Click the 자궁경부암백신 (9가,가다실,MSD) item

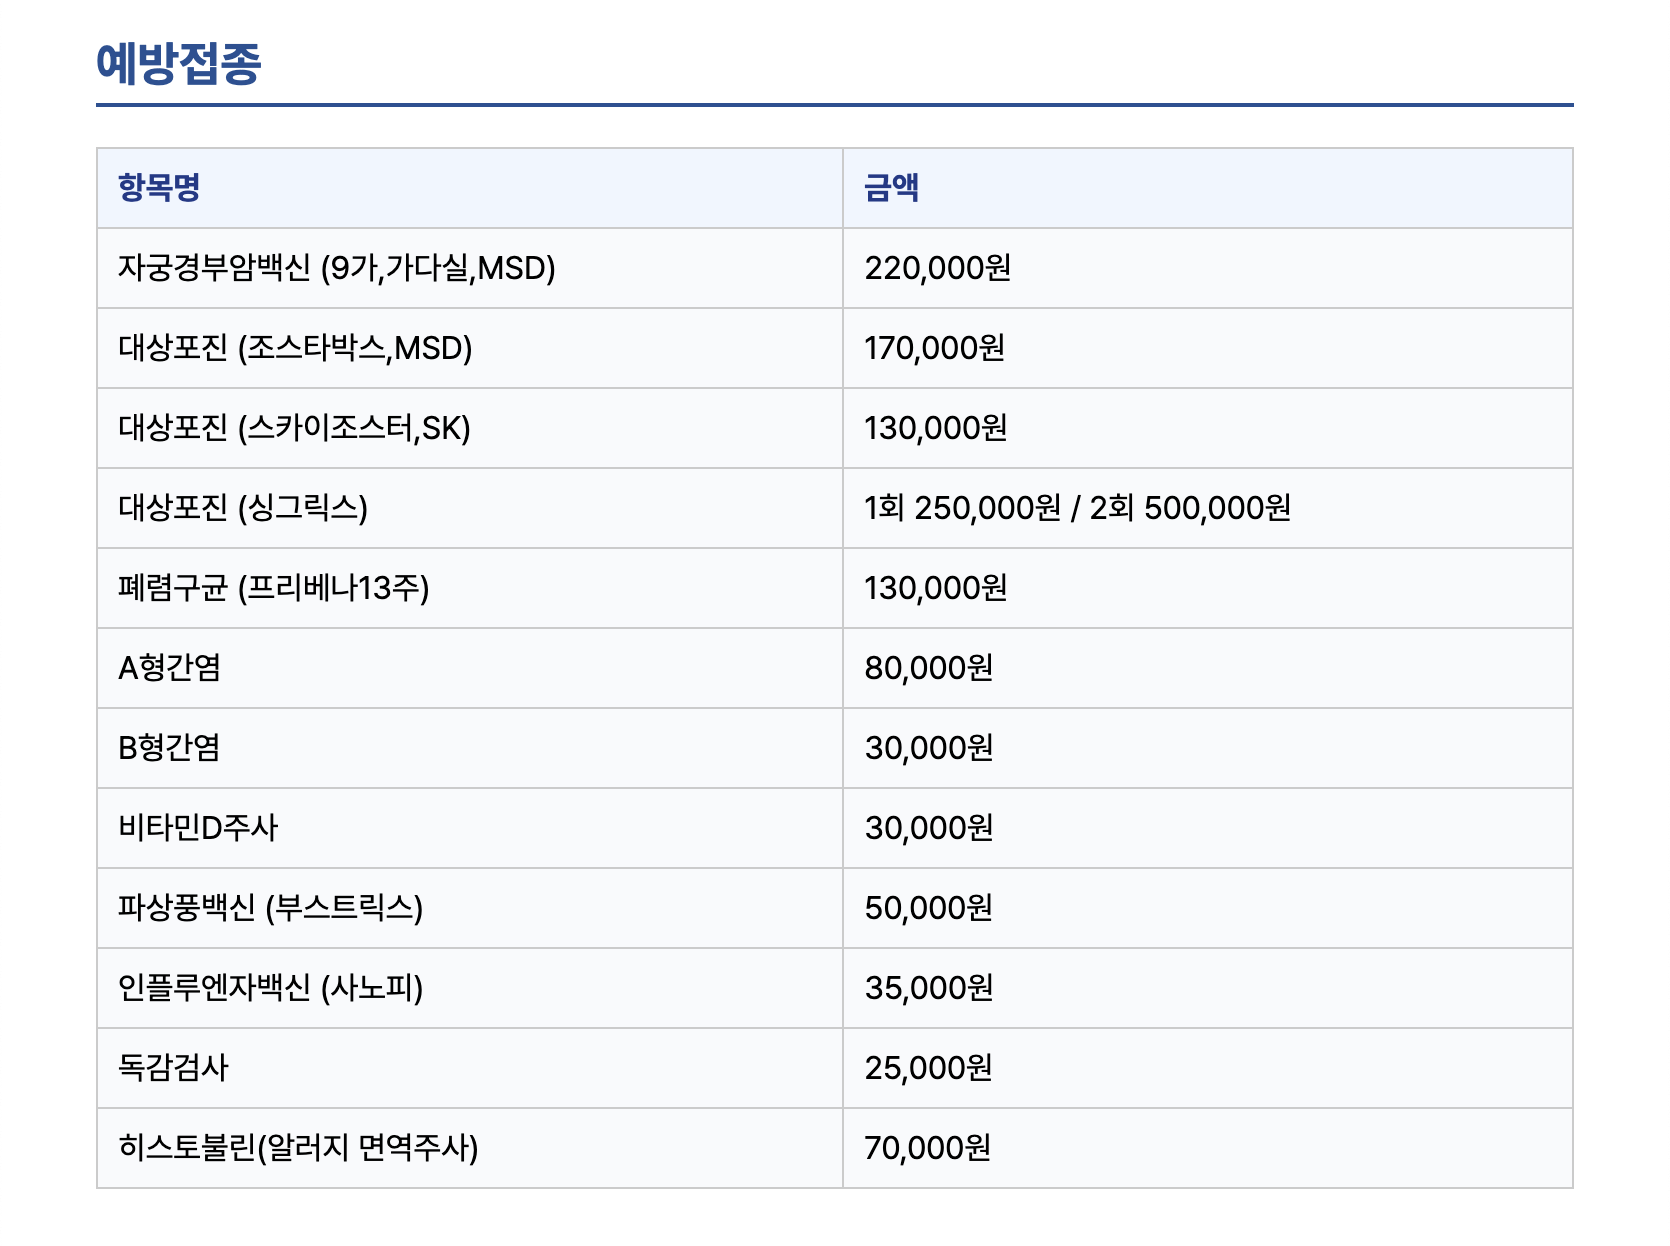336,268
